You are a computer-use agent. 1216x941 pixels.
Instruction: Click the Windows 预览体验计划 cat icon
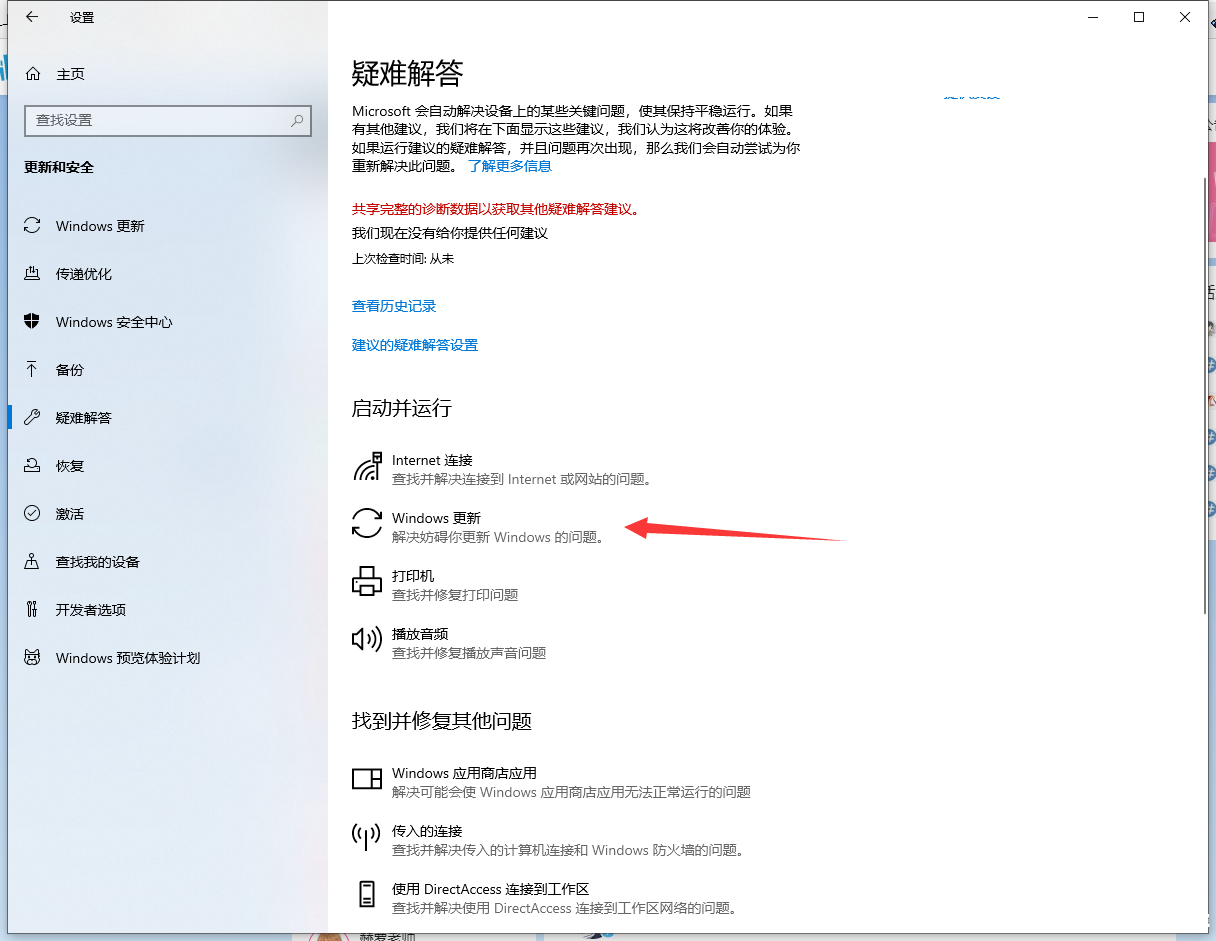click(x=33, y=658)
